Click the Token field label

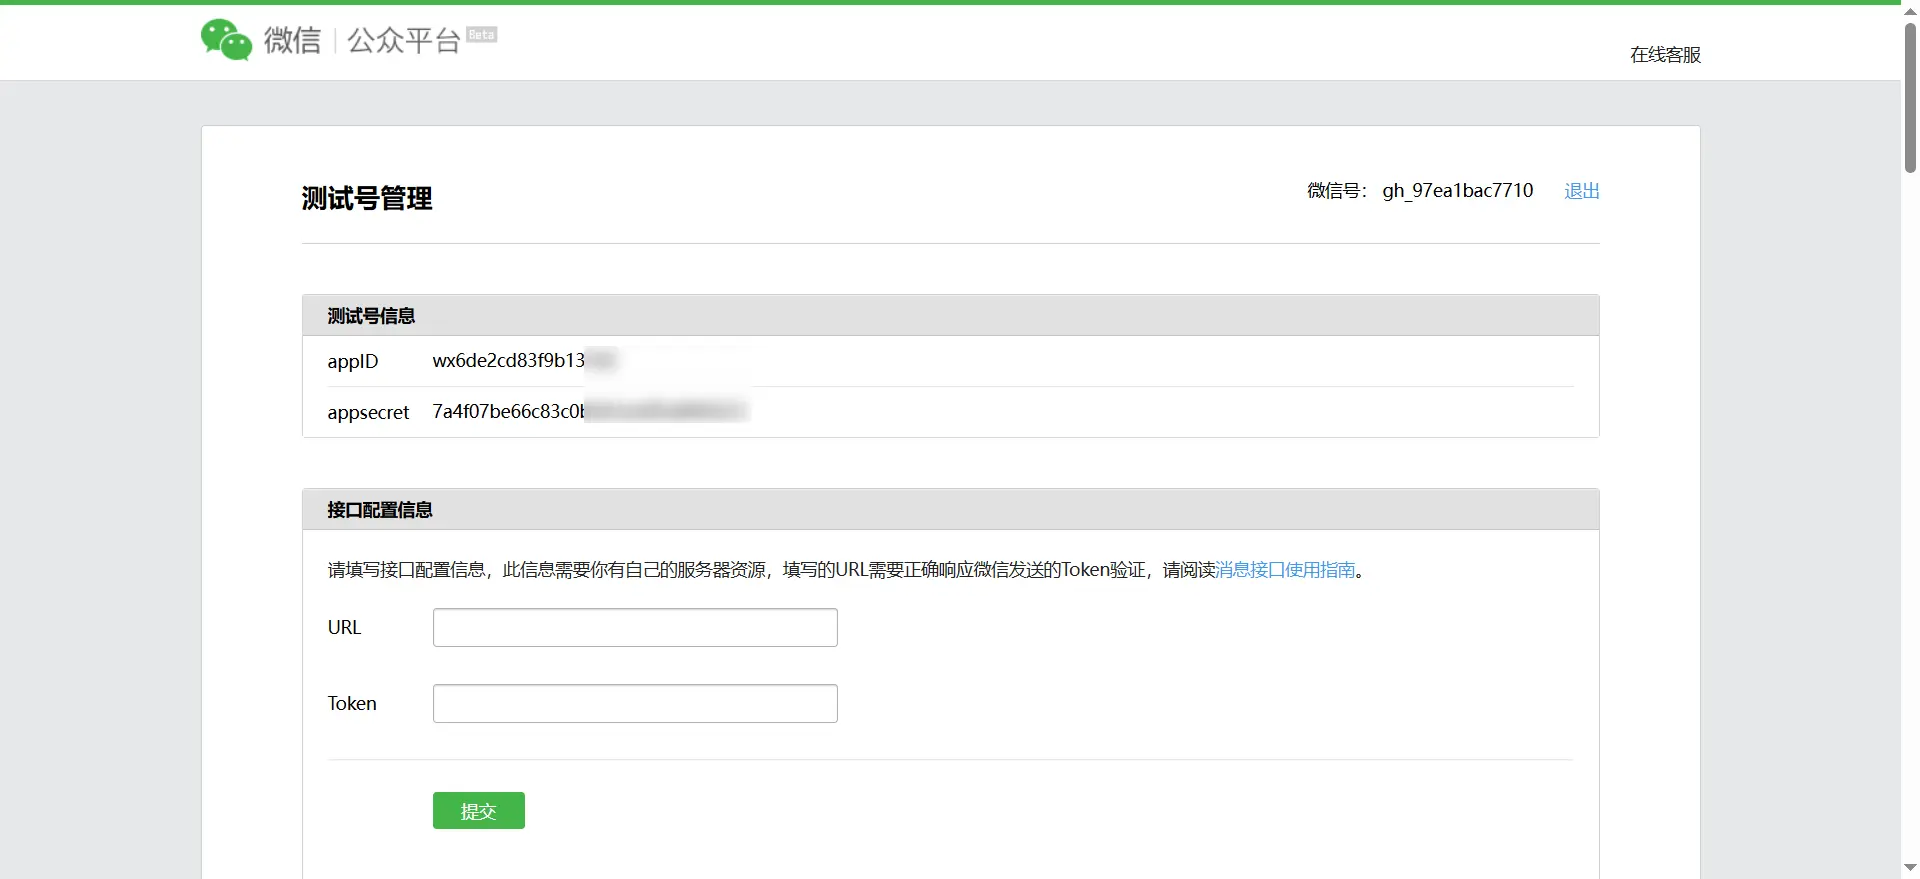coord(352,704)
